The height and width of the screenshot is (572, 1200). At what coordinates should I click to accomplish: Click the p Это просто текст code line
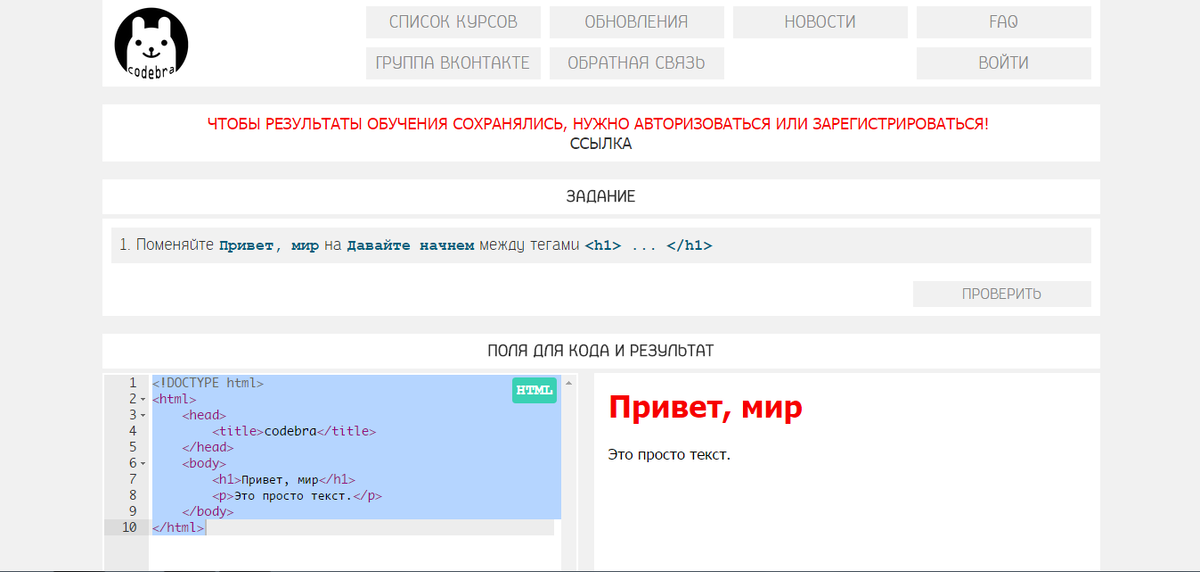pyautogui.click(x=297, y=495)
